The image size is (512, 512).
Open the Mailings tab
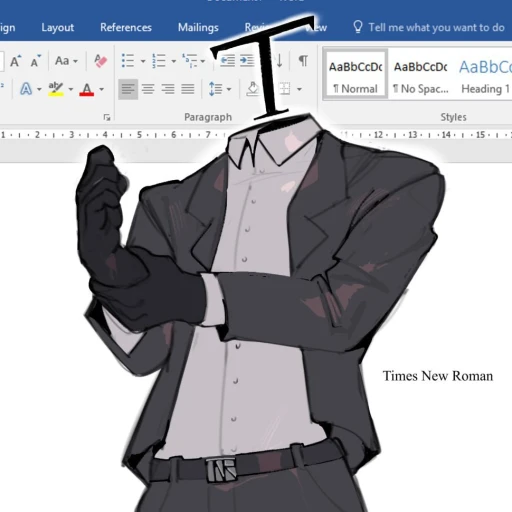tap(198, 27)
